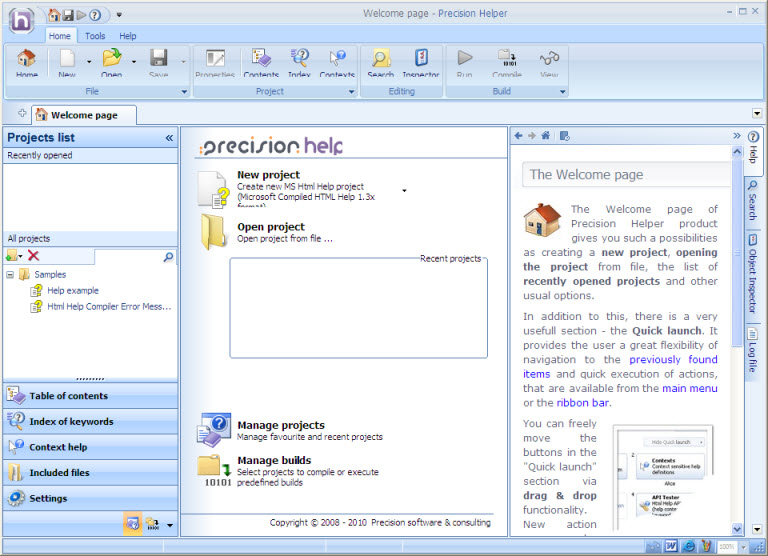Click the Internet Explorer icon in status bar
Image resolution: width=768 pixels, height=556 pixels.
[x=688, y=546]
